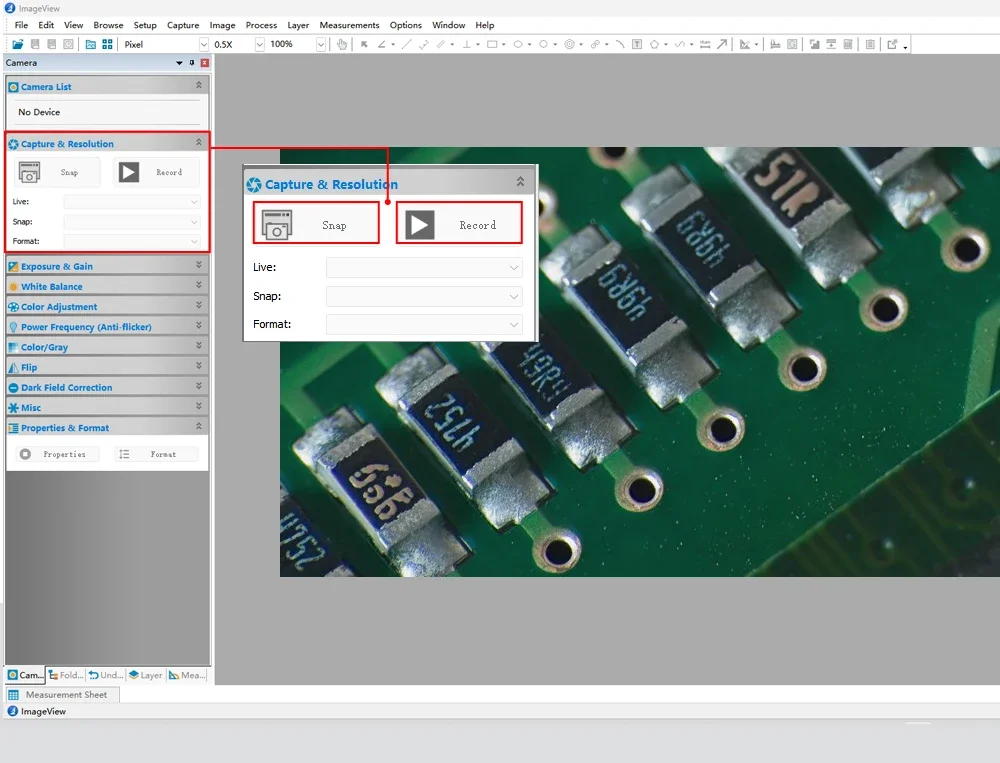
Task: Expand the Color/Gray section
Action: (198, 346)
